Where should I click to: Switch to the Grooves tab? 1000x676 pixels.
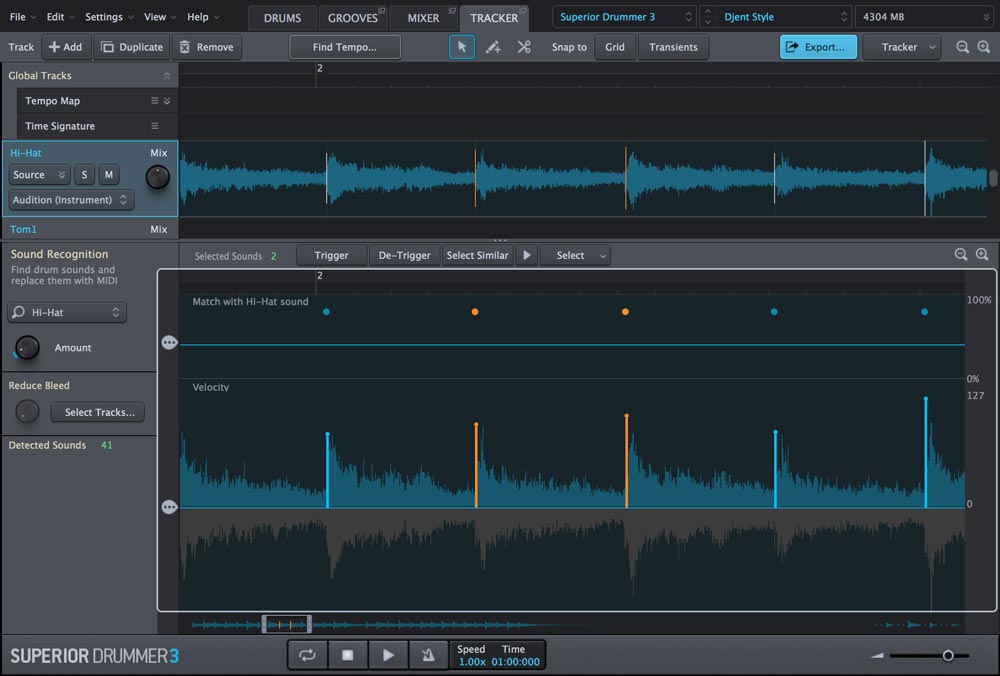click(x=353, y=18)
